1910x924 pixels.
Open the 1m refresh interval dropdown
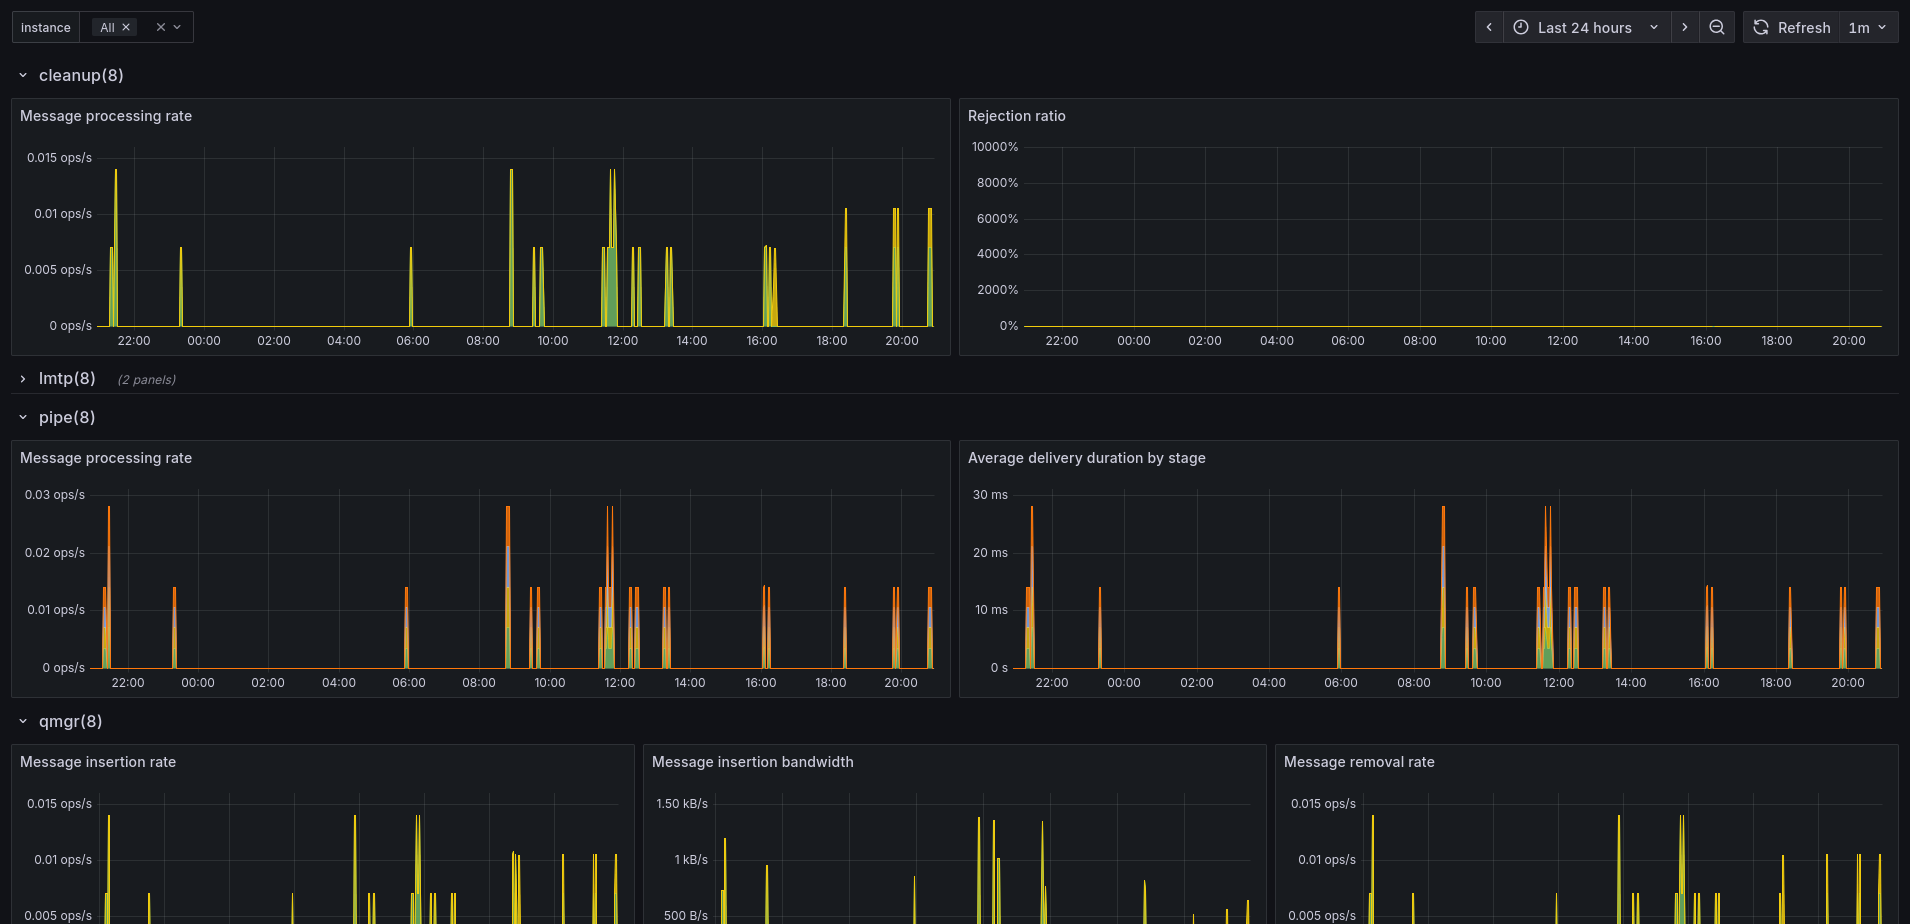[x=1867, y=27]
